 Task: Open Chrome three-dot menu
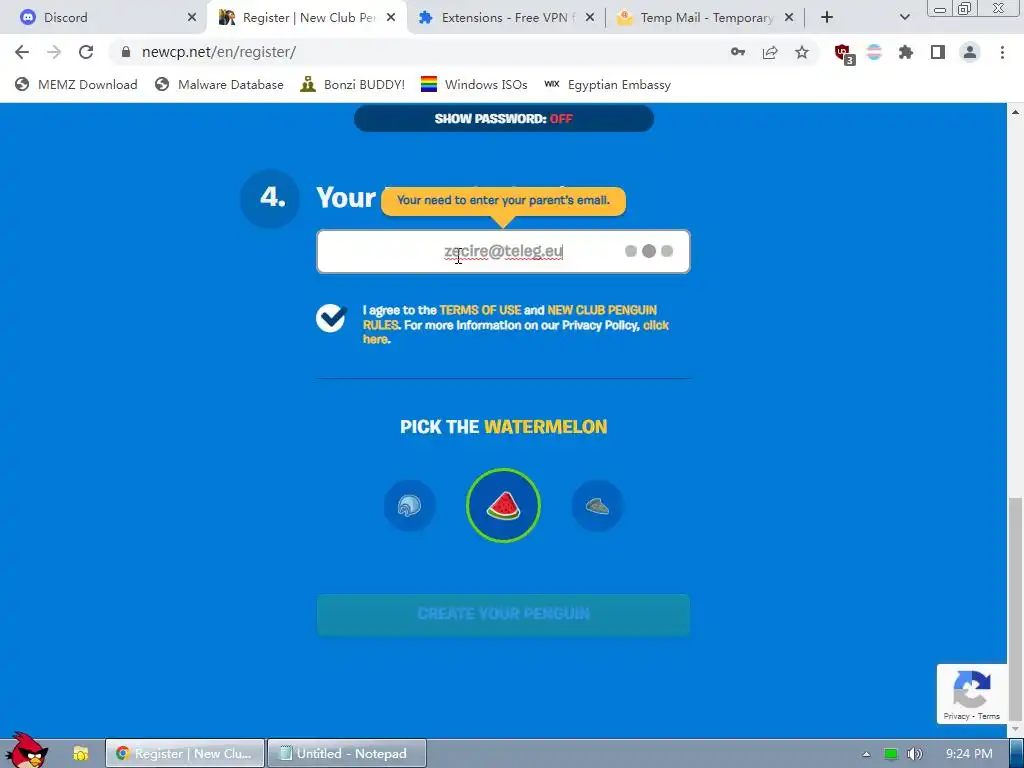pyautogui.click(x=1002, y=52)
